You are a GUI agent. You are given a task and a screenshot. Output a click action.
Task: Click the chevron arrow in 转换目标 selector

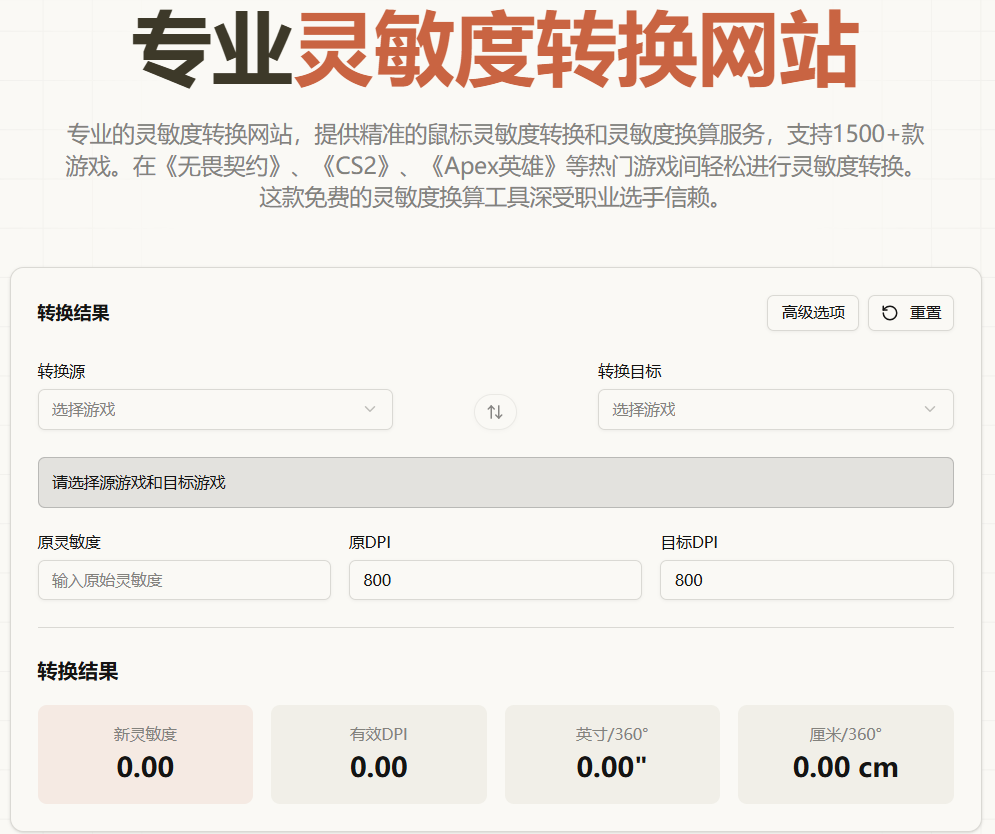[930, 409]
